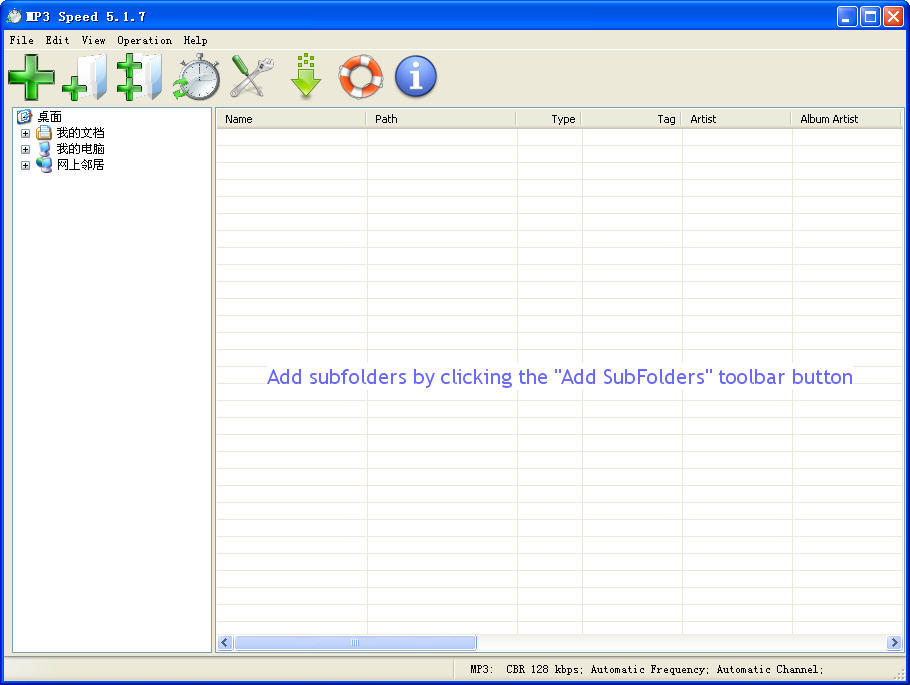Open the Edit menu
The height and width of the screenshot is (685, 910).
(x=57, y=40)
